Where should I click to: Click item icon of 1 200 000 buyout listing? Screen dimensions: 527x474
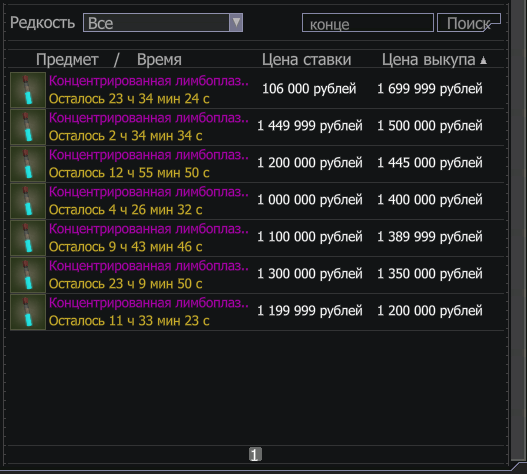pyautogui.click(x=28, y=312)
